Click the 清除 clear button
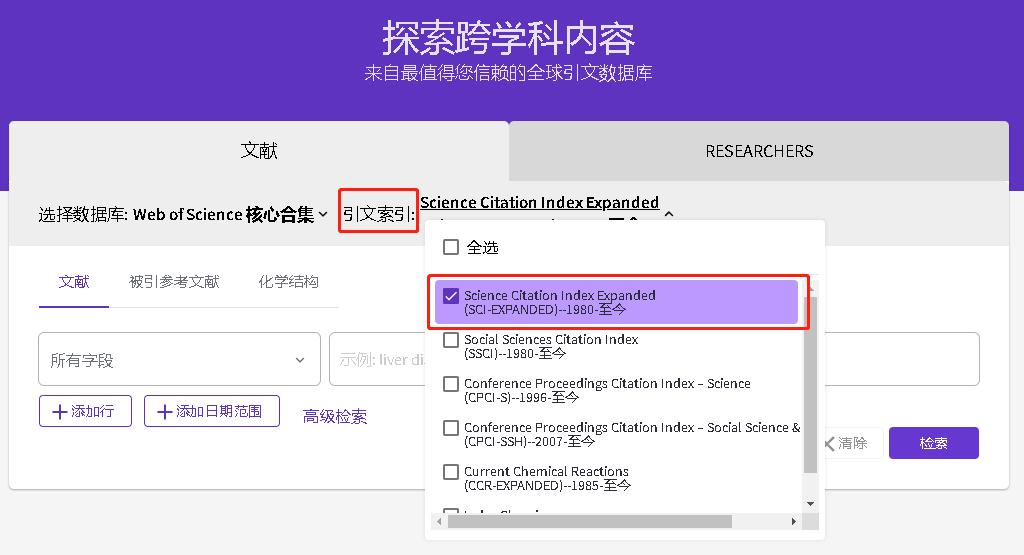This screenshot has width=1024, height=555. (x=852, y=443)
